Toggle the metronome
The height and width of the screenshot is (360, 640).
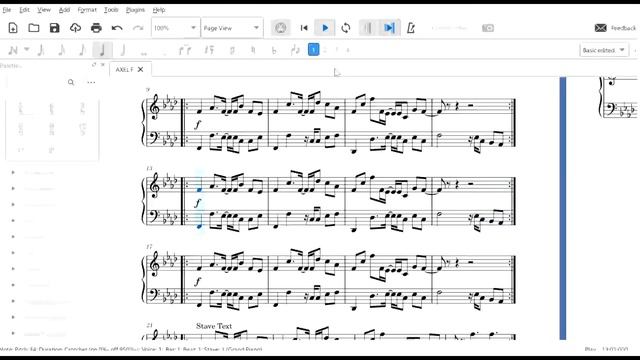tap(411, 28)
